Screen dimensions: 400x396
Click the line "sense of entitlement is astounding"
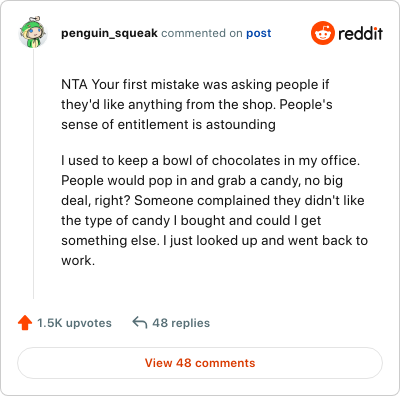pos(168,125)
